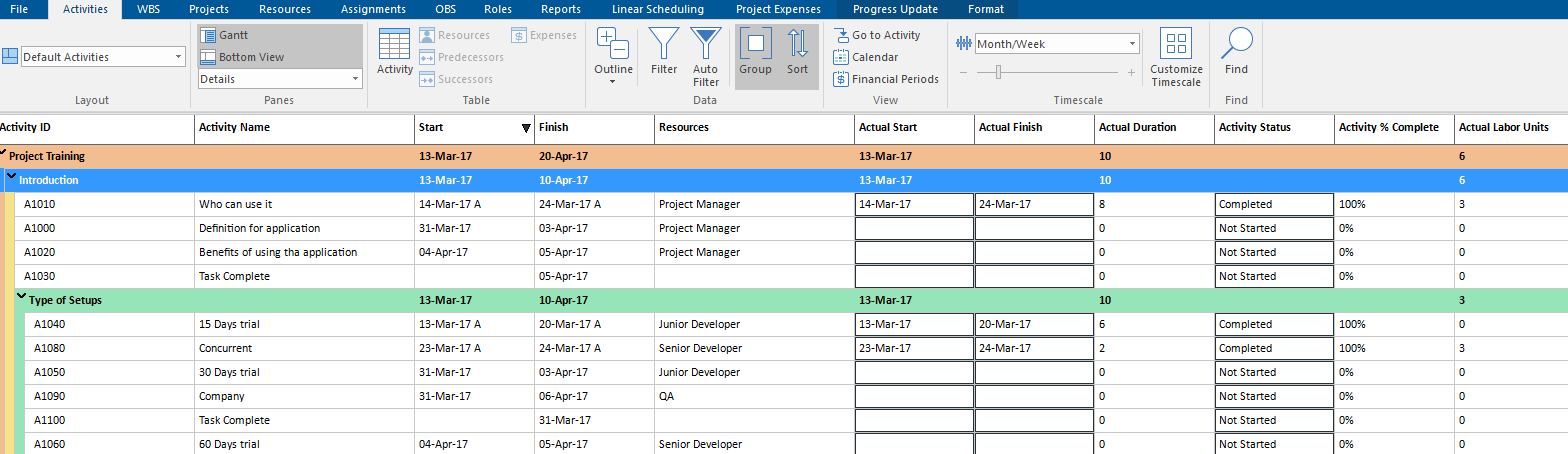Sort by the Start column header
The width and height of the screenshot is (1568, 454).
475,128
